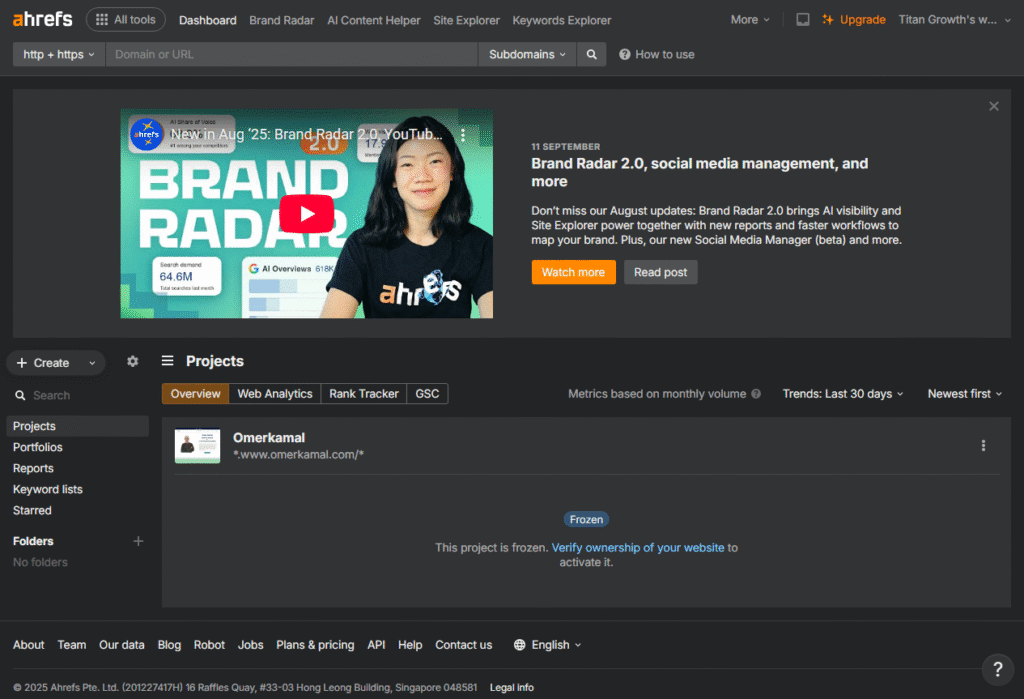Open the help question mark bubble

tap(996, 668)
